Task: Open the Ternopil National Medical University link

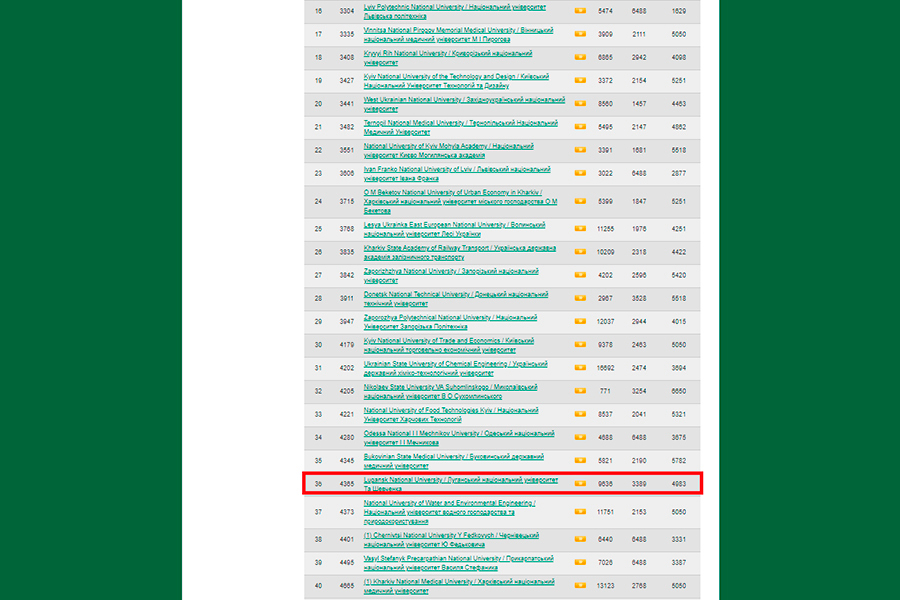Action: 460,127
